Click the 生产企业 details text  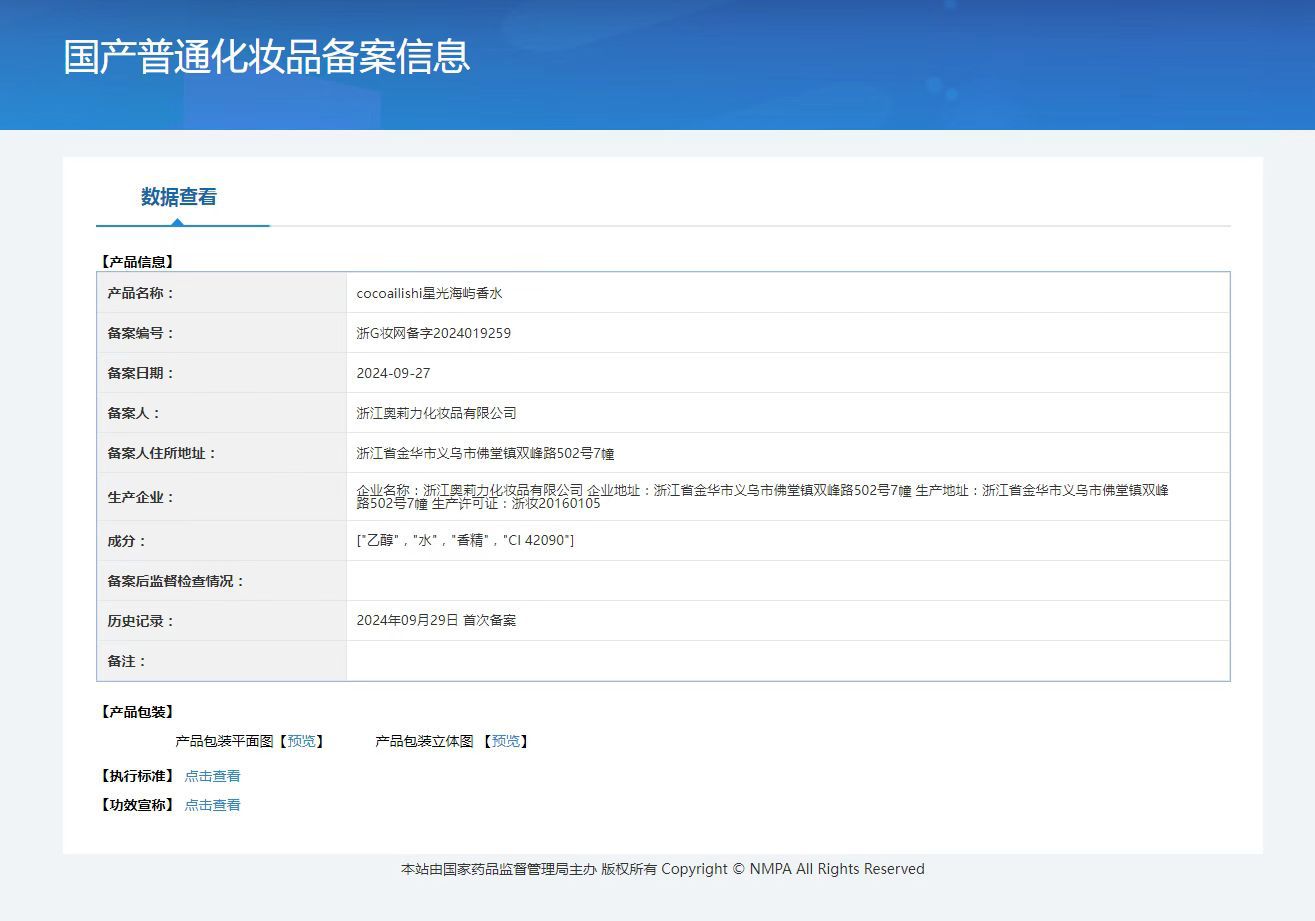(762, 497)
